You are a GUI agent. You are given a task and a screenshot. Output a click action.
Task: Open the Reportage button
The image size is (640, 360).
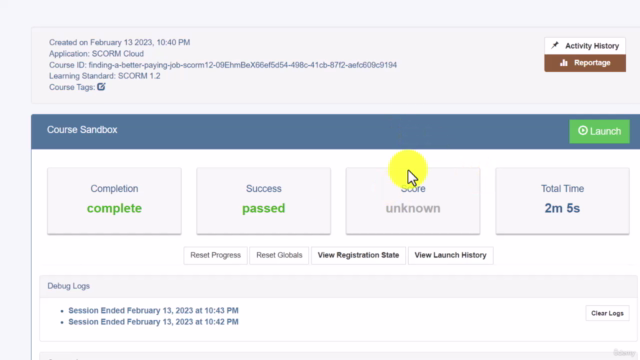pos(585,63)
